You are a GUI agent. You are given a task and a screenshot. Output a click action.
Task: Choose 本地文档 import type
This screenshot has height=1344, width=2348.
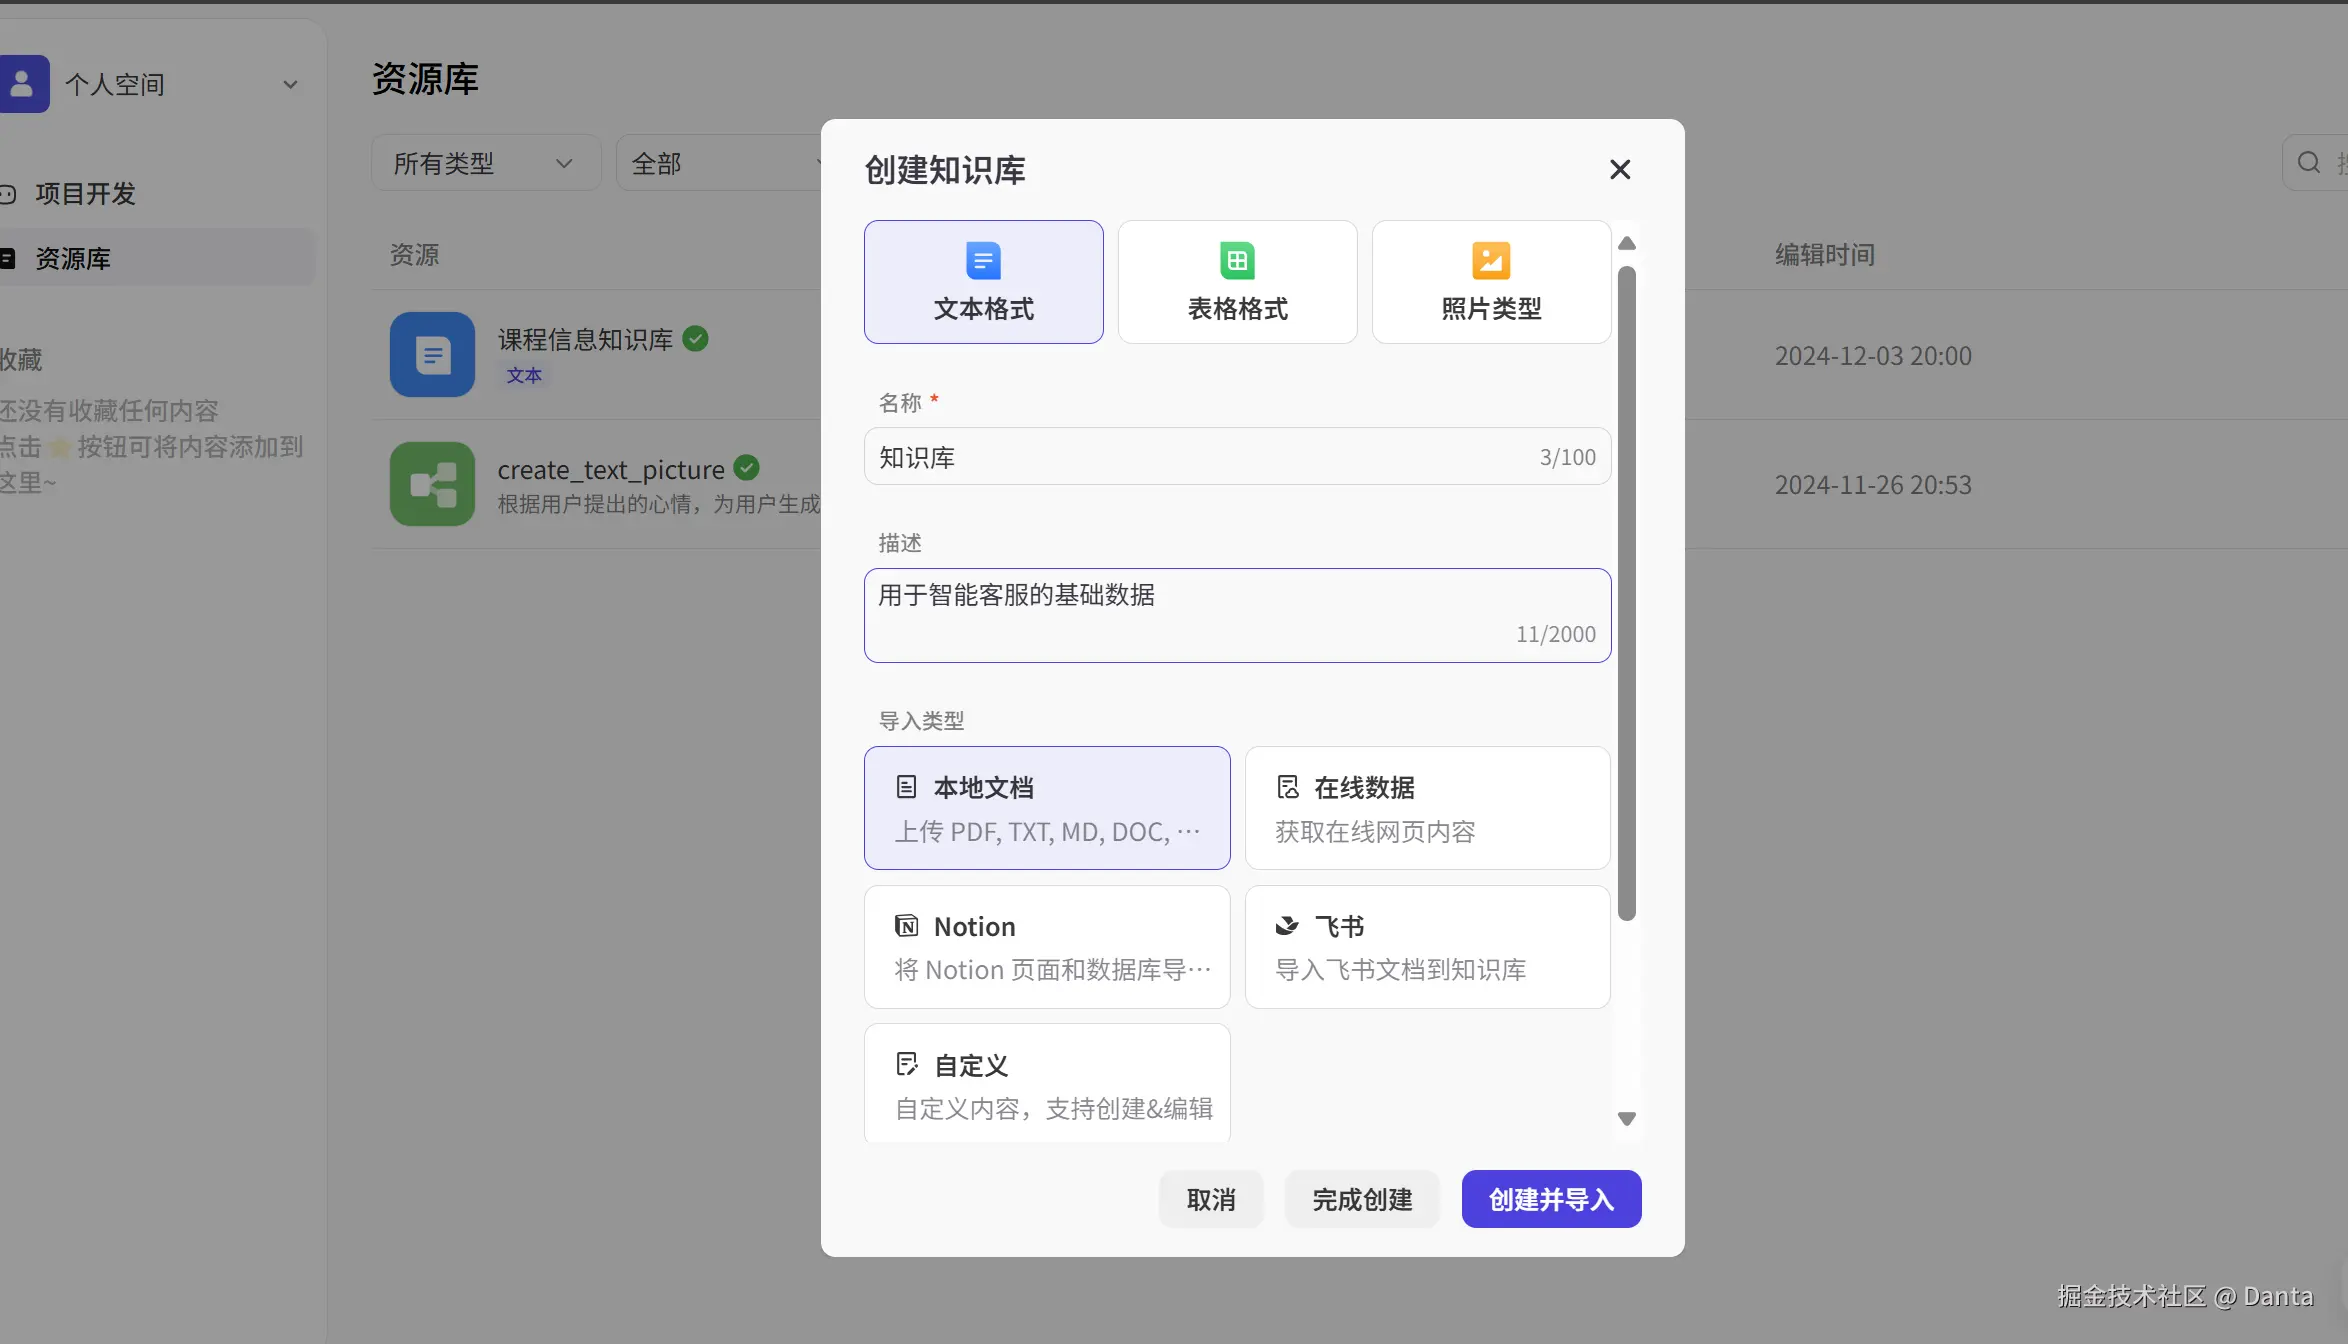pos(1047,808)
